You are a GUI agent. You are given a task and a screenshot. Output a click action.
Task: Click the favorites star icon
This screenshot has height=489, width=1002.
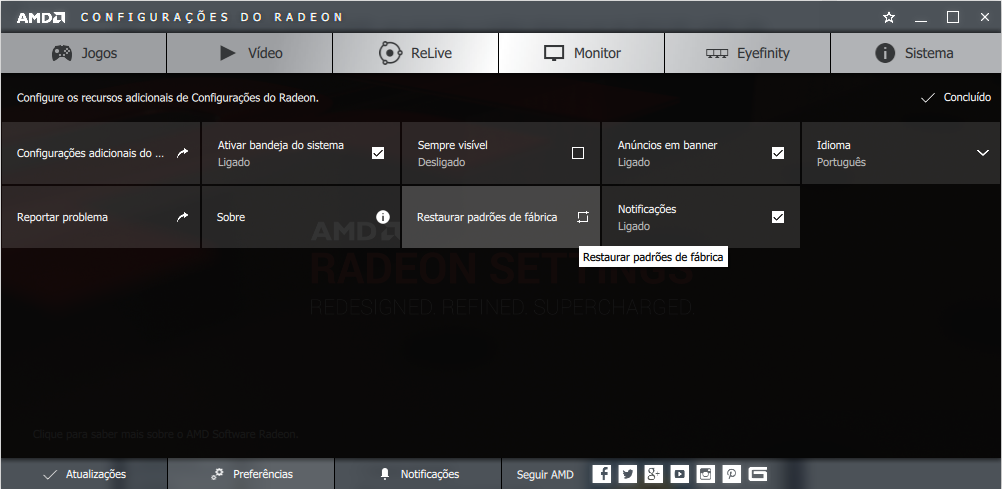(x=888, y=18)
